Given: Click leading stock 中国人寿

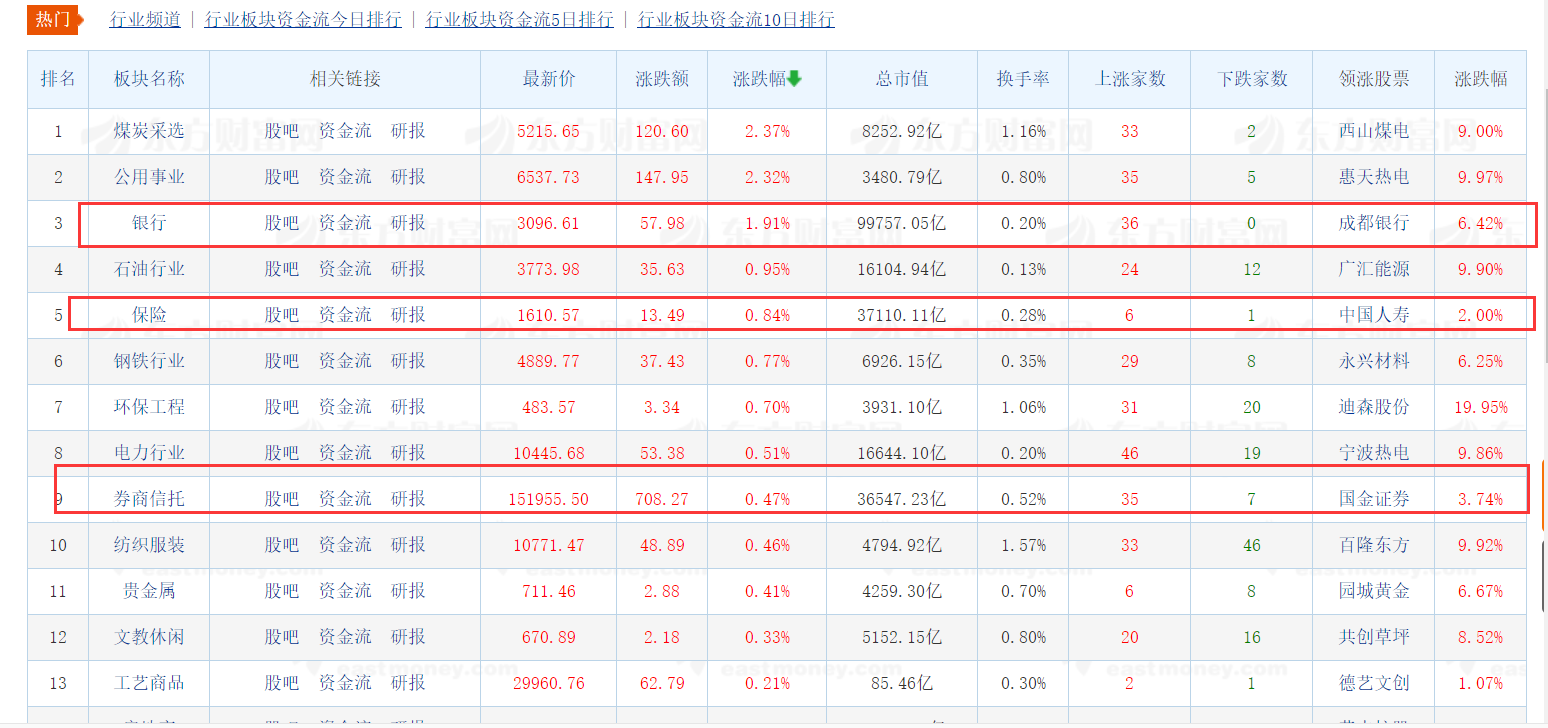Looking at the screenshot, I should tap(1374, 315).
